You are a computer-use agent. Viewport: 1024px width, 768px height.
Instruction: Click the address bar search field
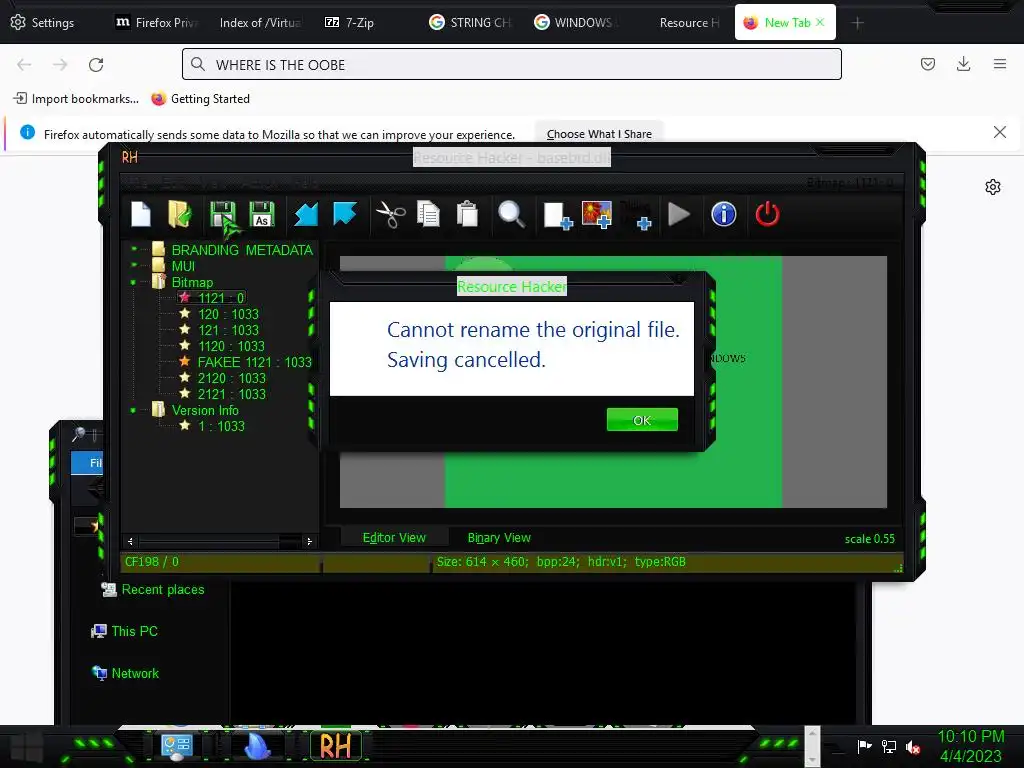pyautogui.click(x=511, y=64)
